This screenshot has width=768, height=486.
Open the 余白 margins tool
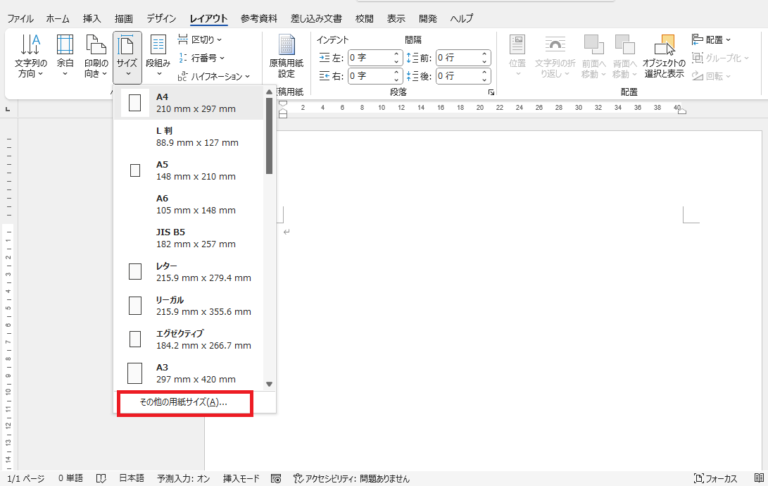click(65, 56)
